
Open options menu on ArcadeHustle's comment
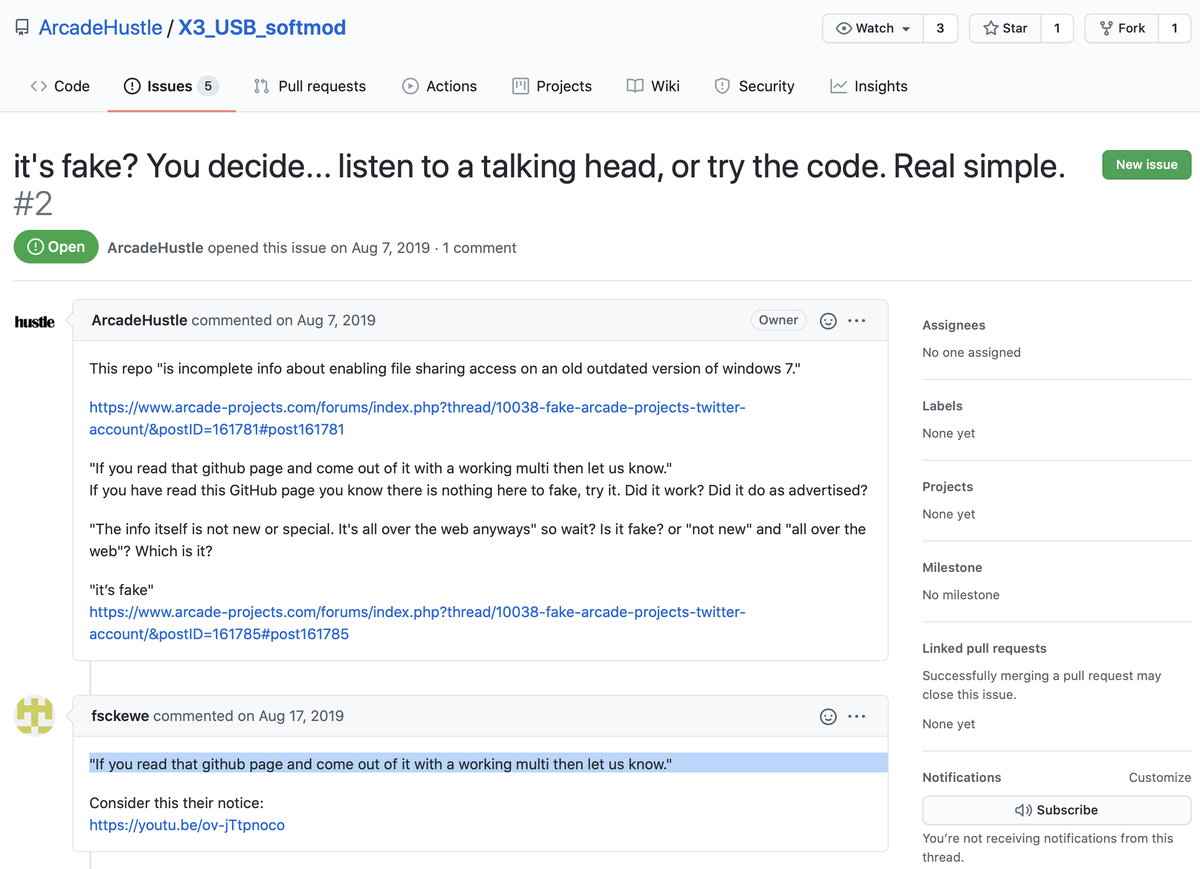tap(857, 321)
